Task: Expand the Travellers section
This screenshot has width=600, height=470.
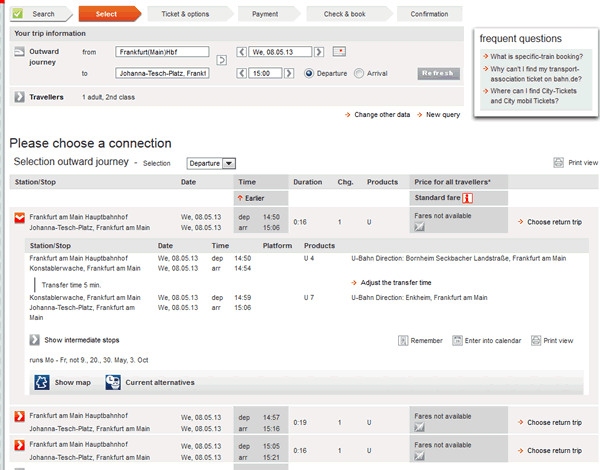Action: click(20, 97)
